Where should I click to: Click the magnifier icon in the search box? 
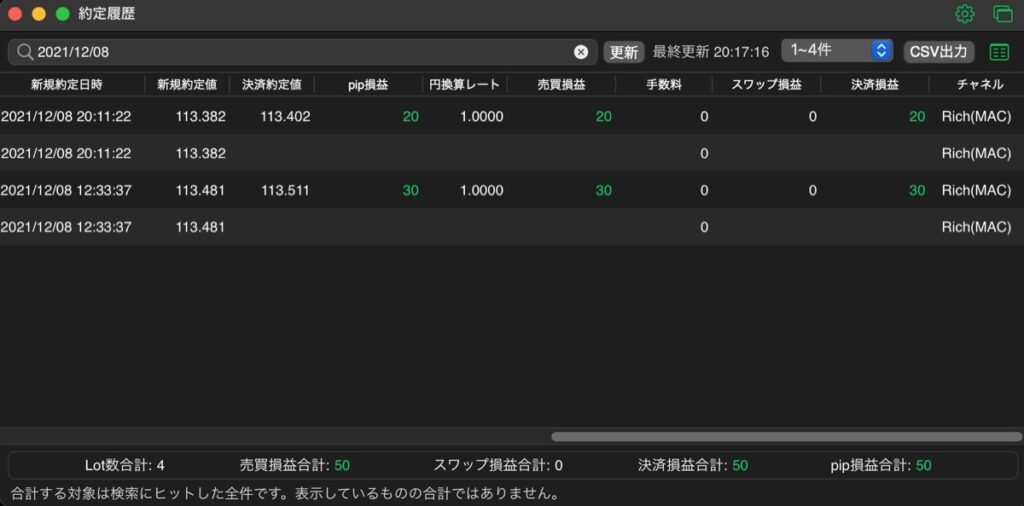25,52
